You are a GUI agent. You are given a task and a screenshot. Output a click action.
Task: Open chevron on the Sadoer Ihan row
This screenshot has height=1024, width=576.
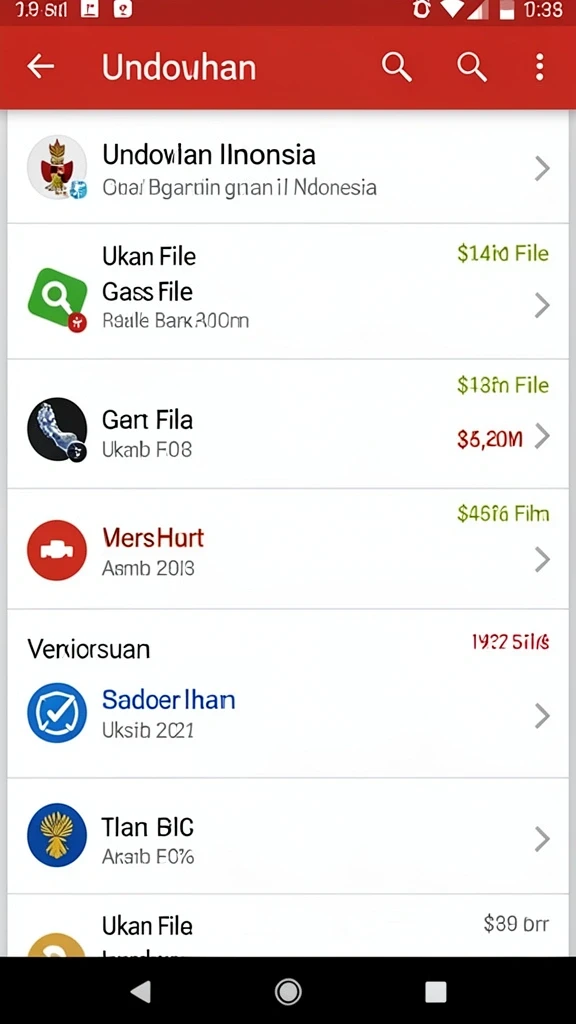point(542,716)
